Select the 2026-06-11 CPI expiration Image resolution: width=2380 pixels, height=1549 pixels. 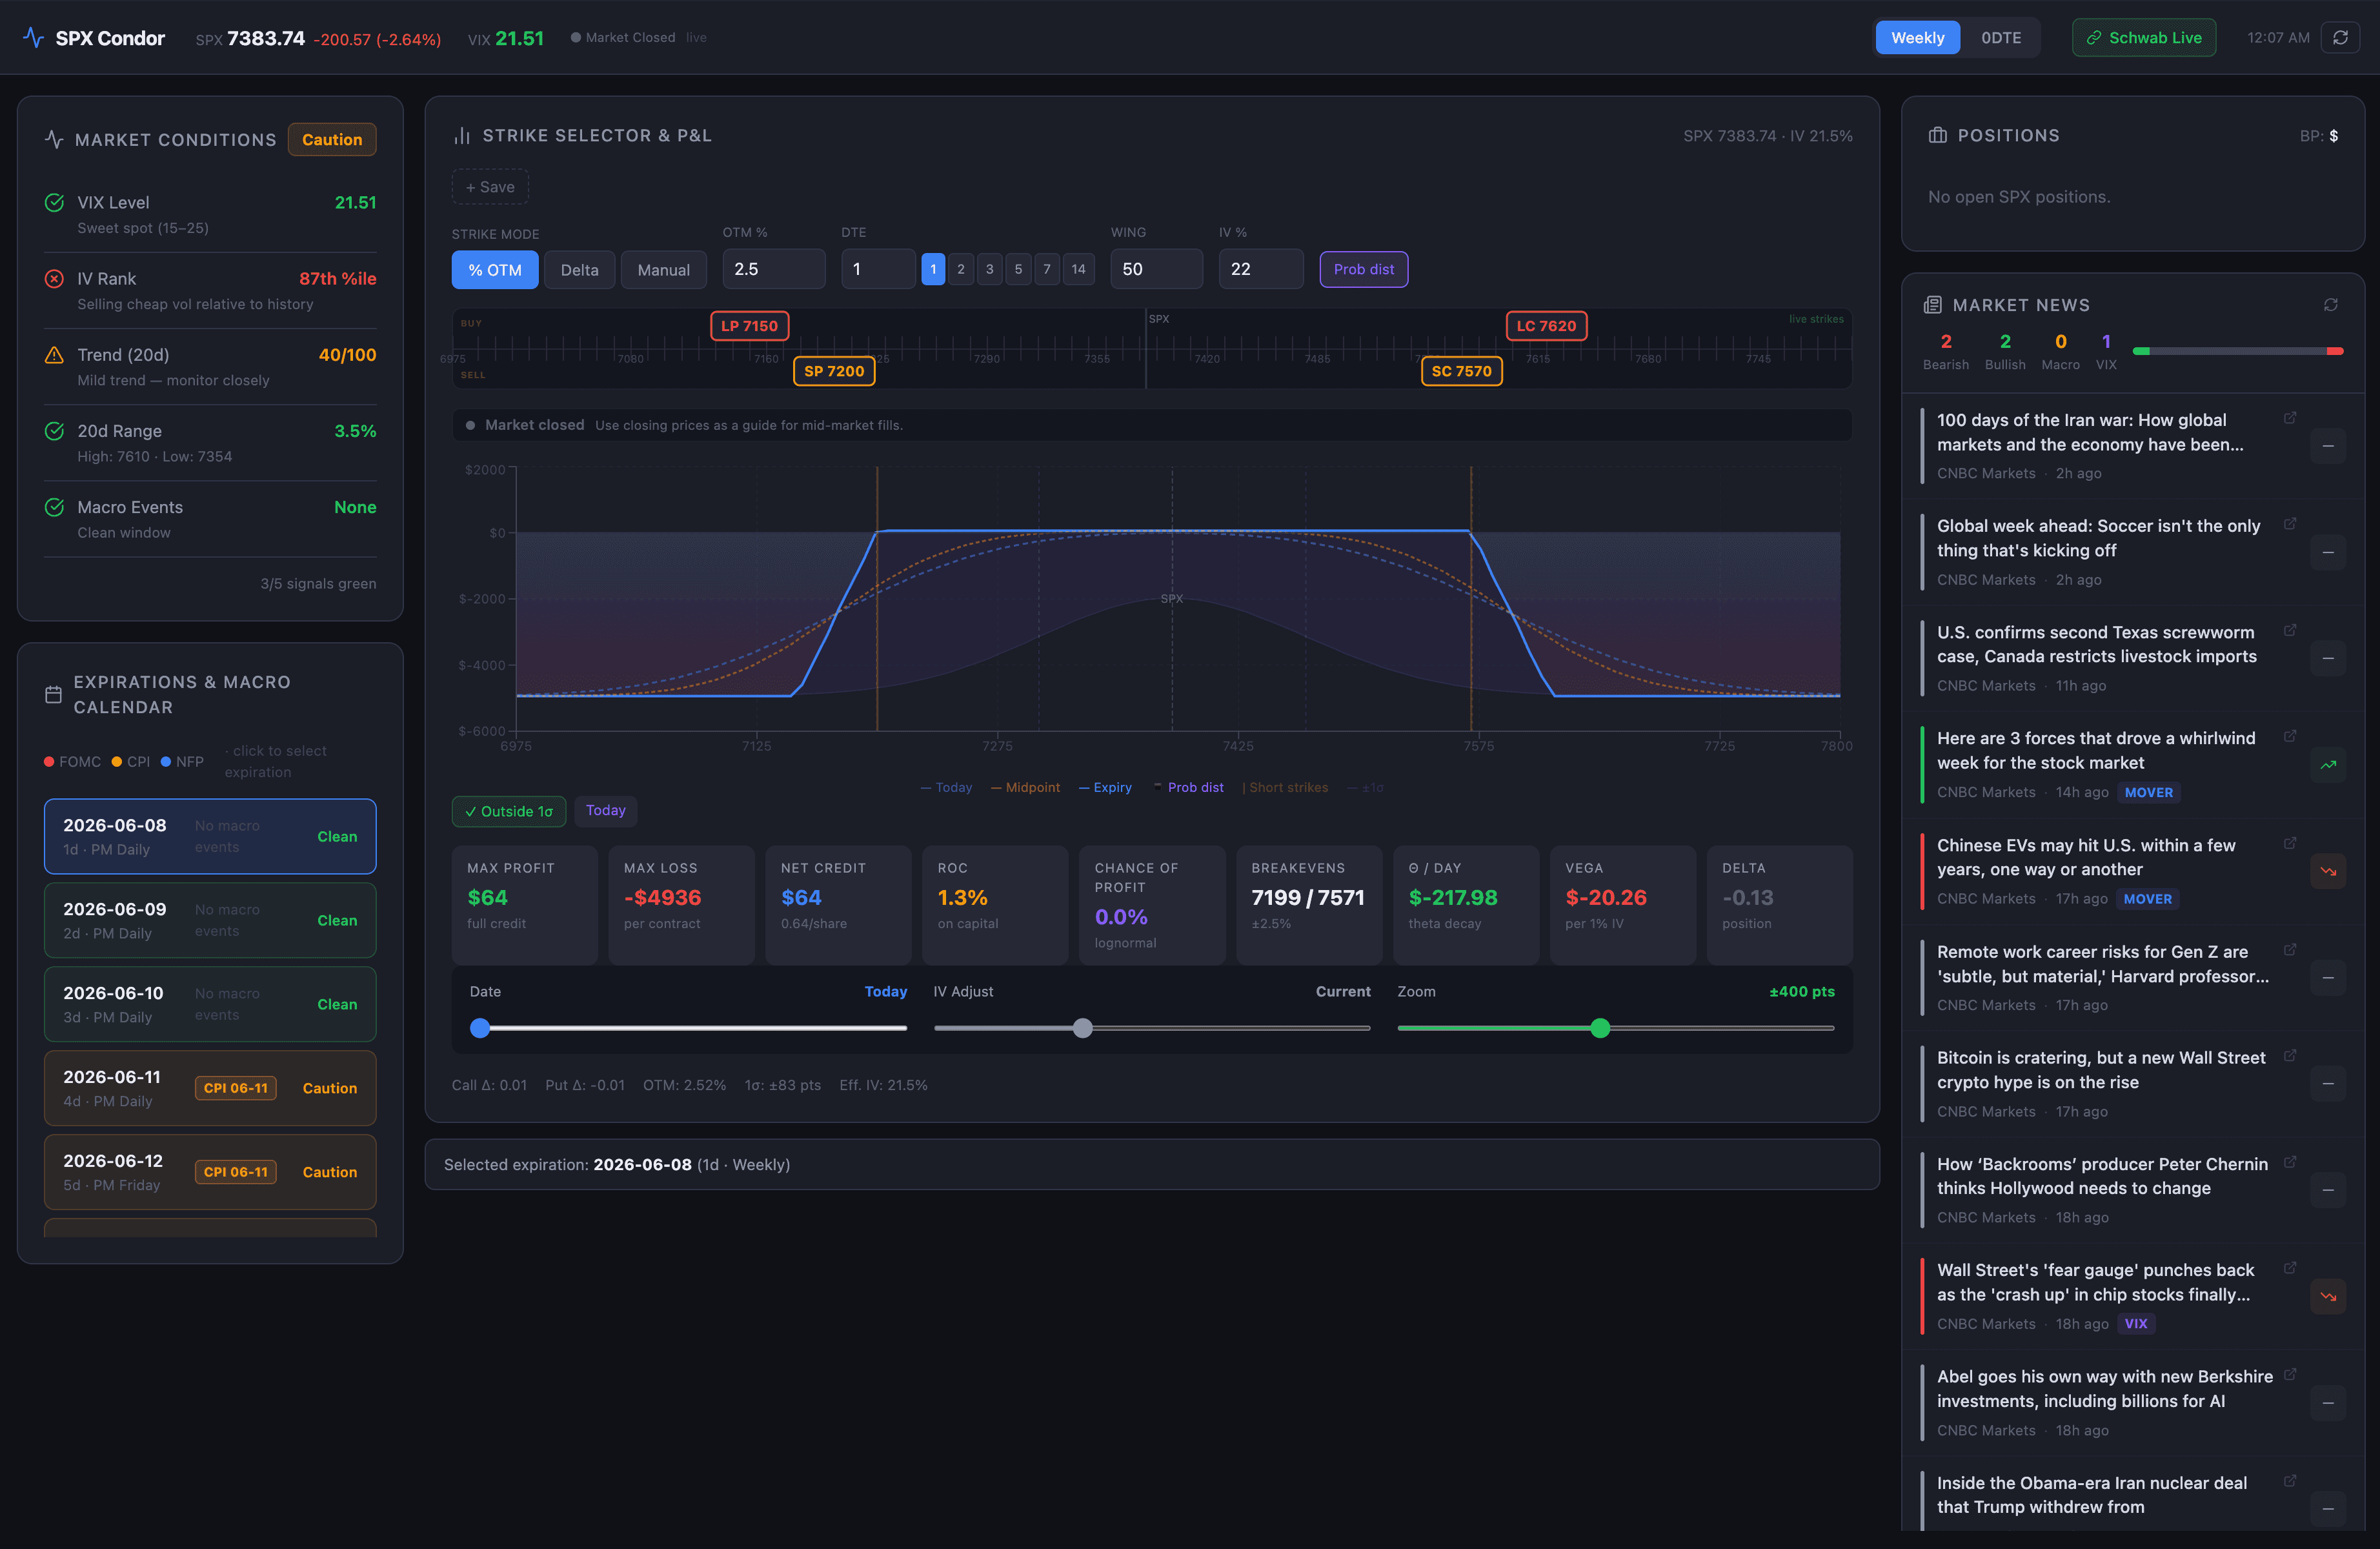pos(210,1088)
